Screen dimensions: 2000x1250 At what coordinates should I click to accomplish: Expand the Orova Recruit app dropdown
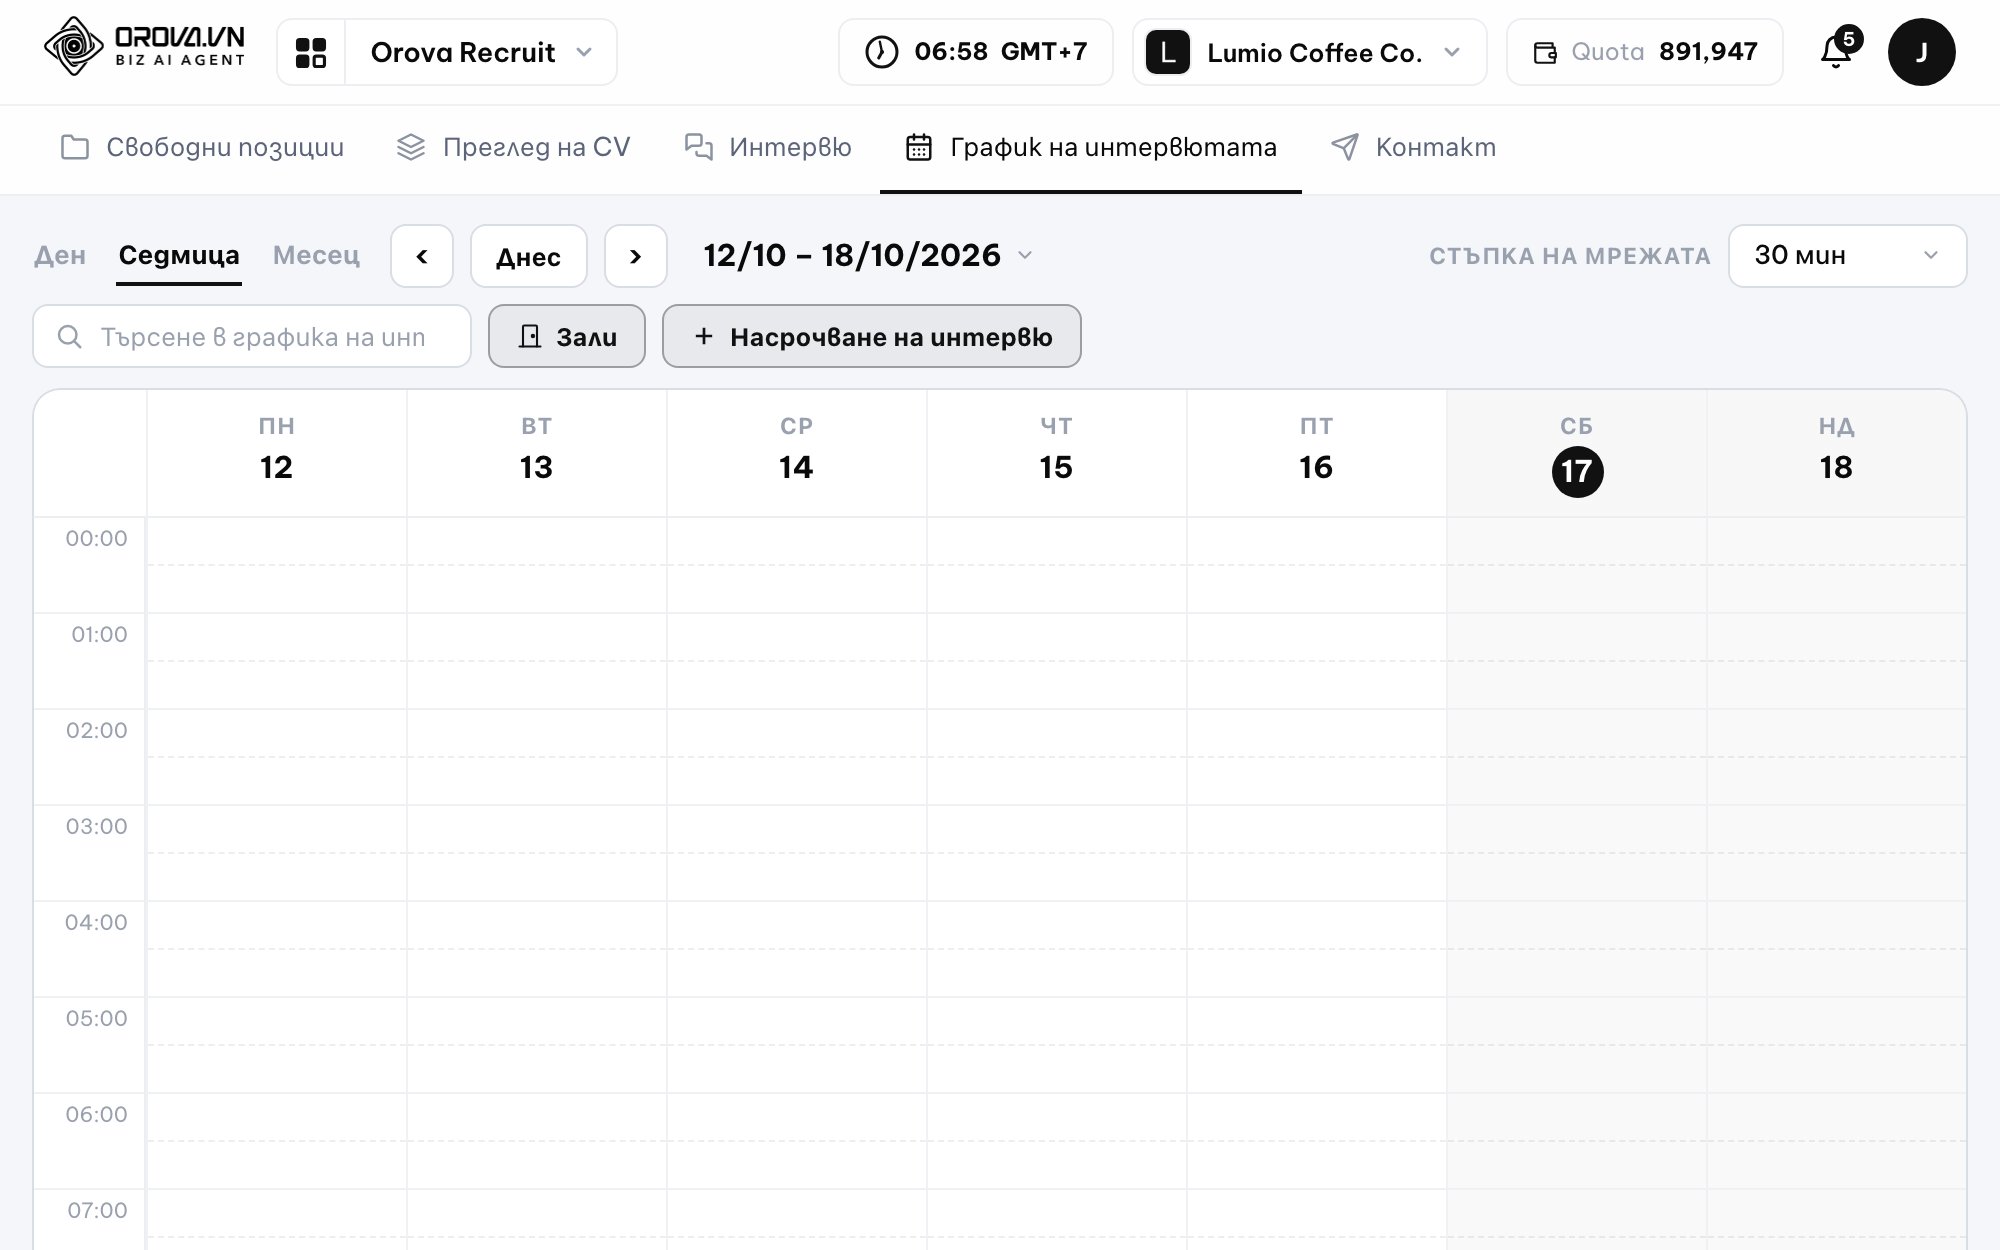tap(480, 52)
